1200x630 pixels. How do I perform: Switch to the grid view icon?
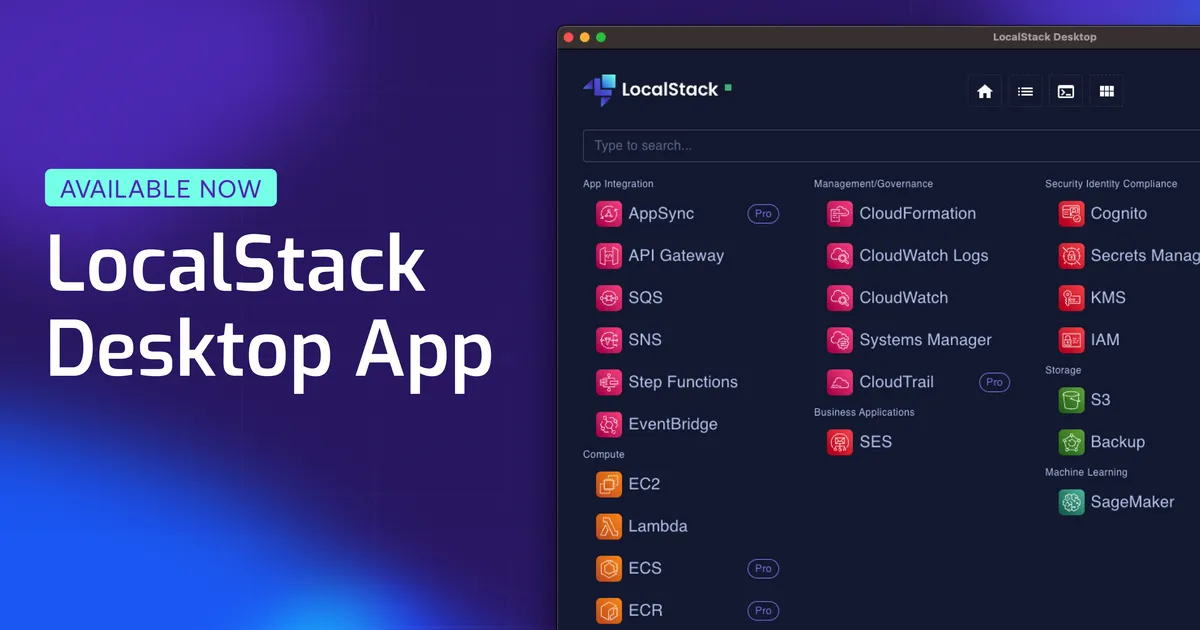pos(1106,91)
